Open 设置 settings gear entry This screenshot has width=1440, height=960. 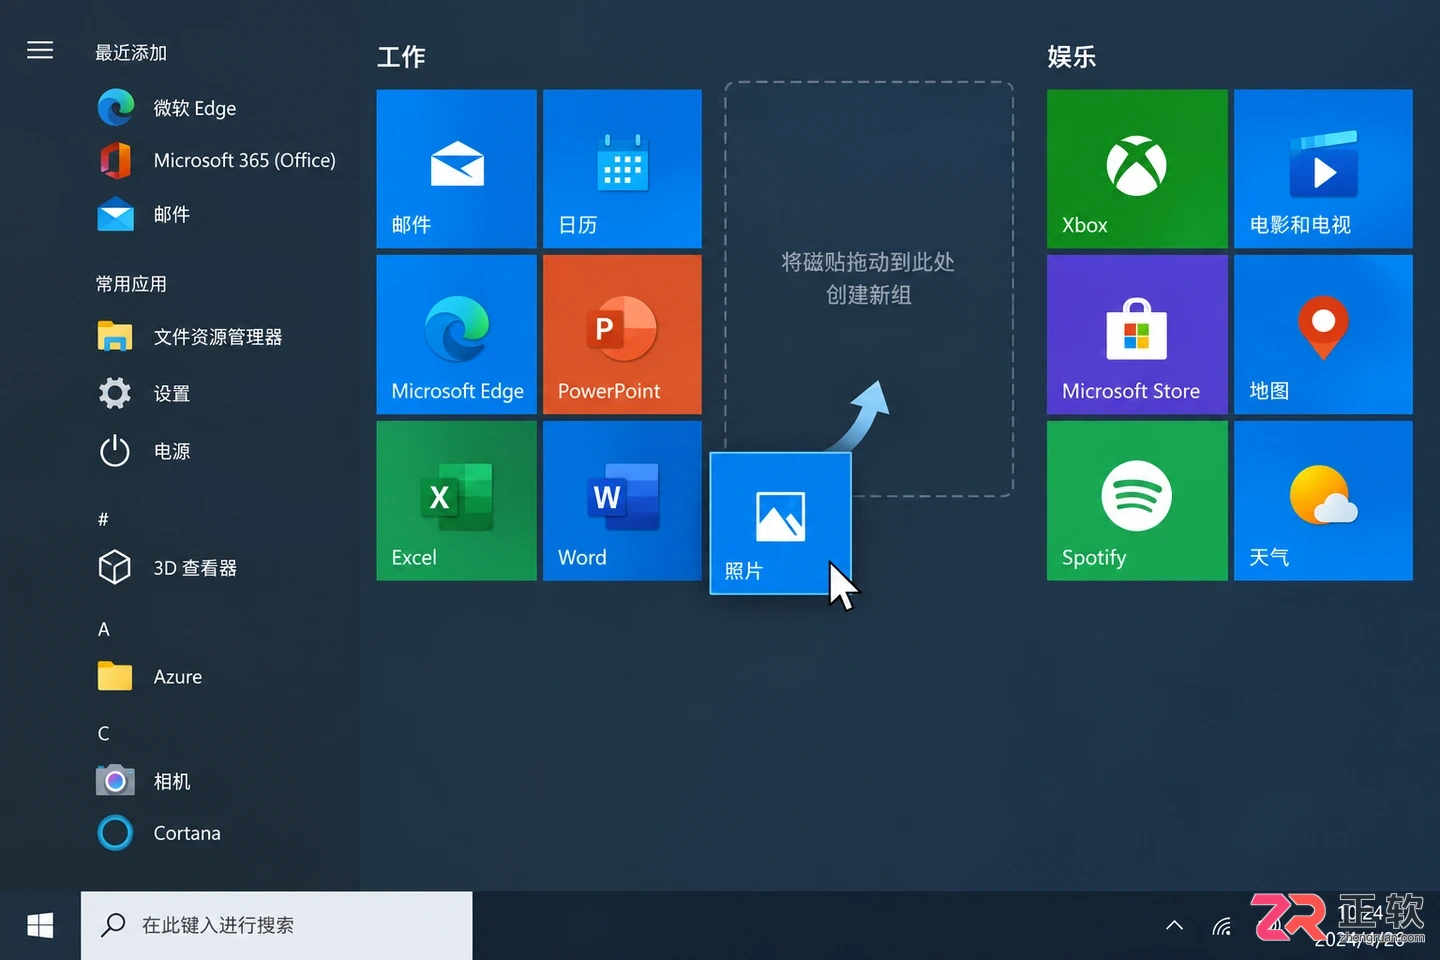pos(143,393)
